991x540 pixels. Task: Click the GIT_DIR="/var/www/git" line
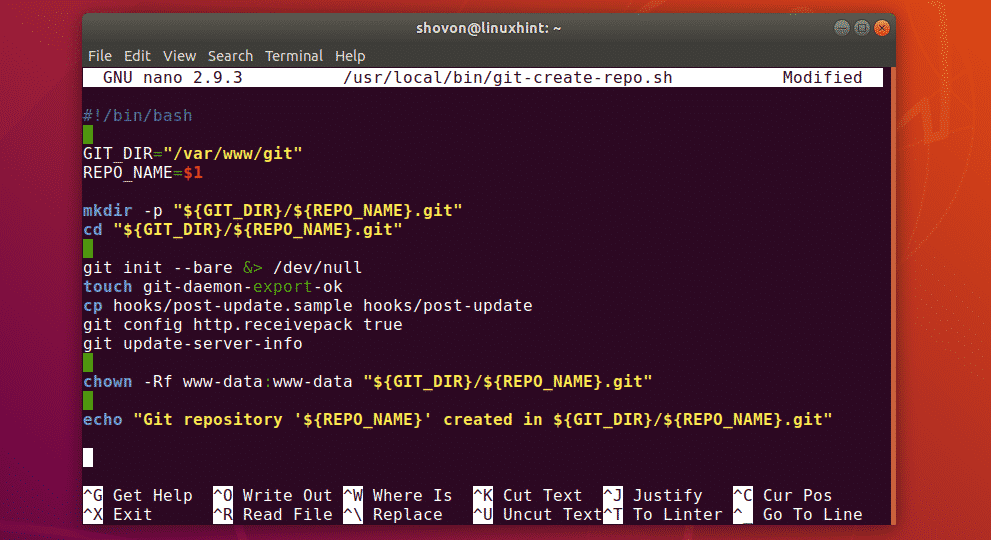pos(193,154)
